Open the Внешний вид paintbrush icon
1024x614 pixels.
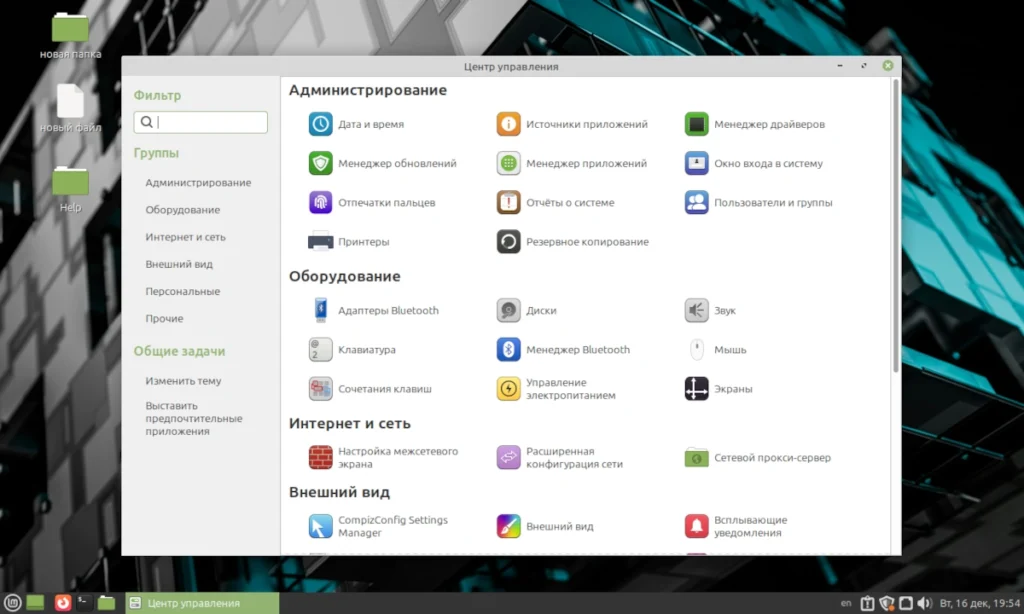508,526
